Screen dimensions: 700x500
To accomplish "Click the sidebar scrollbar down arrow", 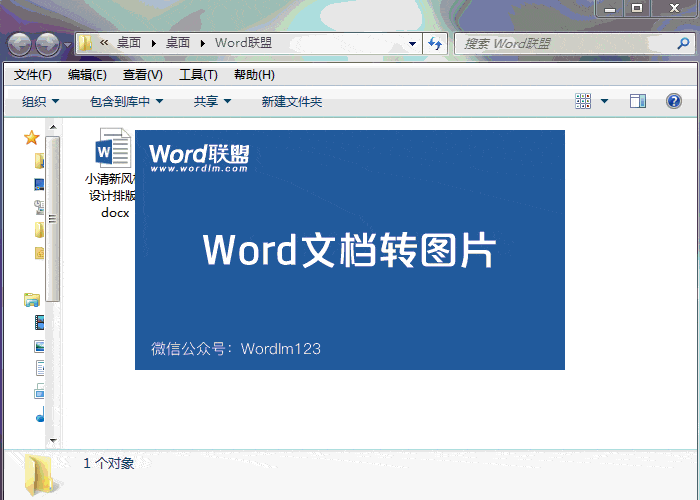I will (53, 441).
